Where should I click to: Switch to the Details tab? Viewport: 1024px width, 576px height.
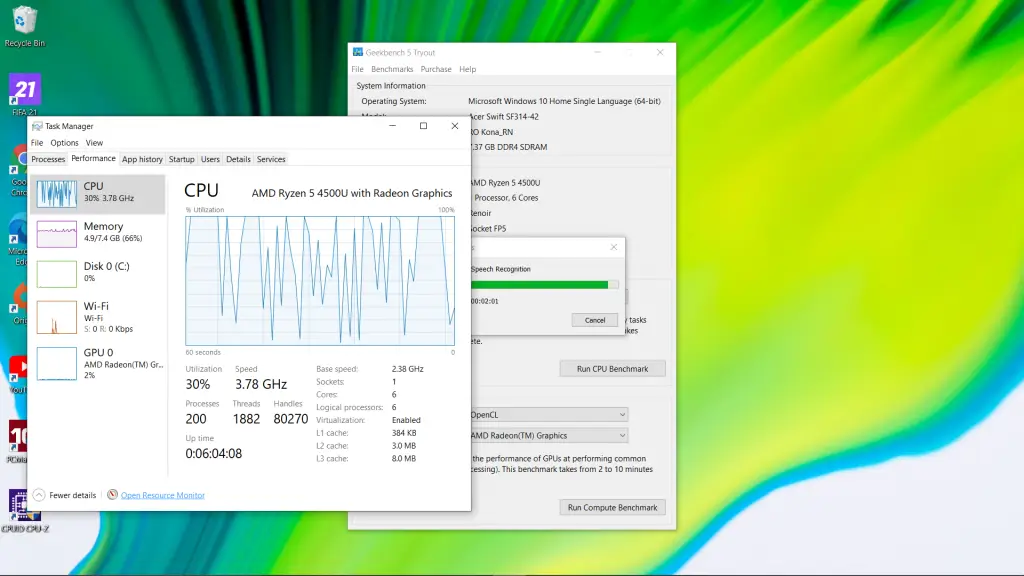(238, 159)
